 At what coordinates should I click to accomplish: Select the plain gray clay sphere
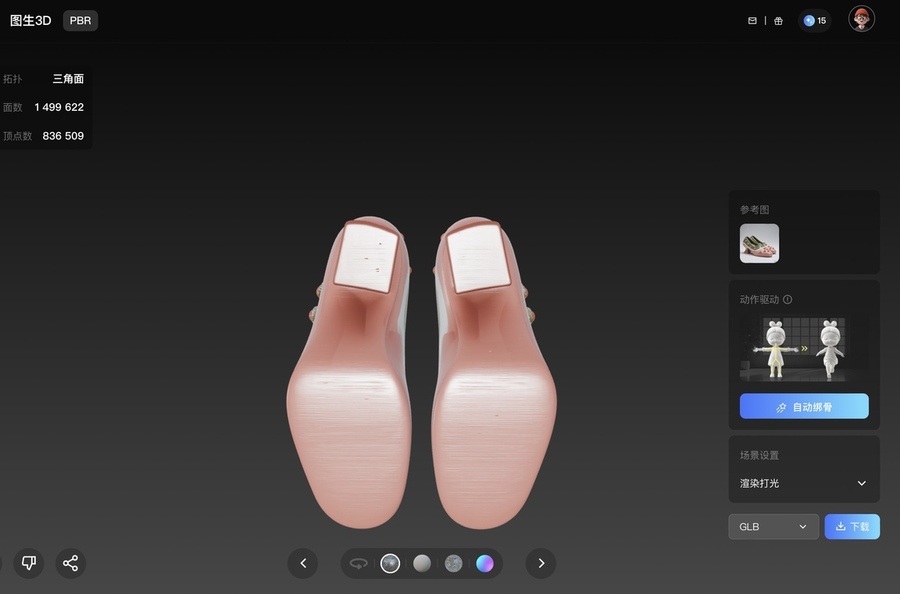pyautogui.click(x=422, y=563)
